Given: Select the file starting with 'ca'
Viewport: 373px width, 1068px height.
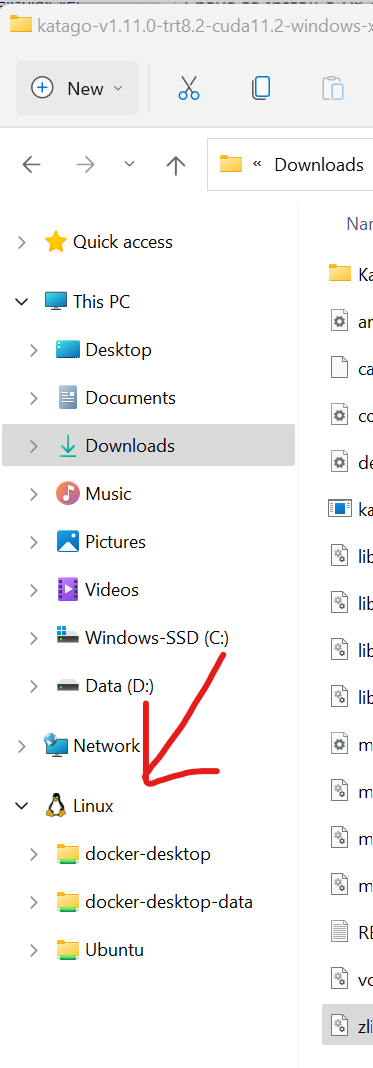Looking at the screenshot, I should pos(351,368).
